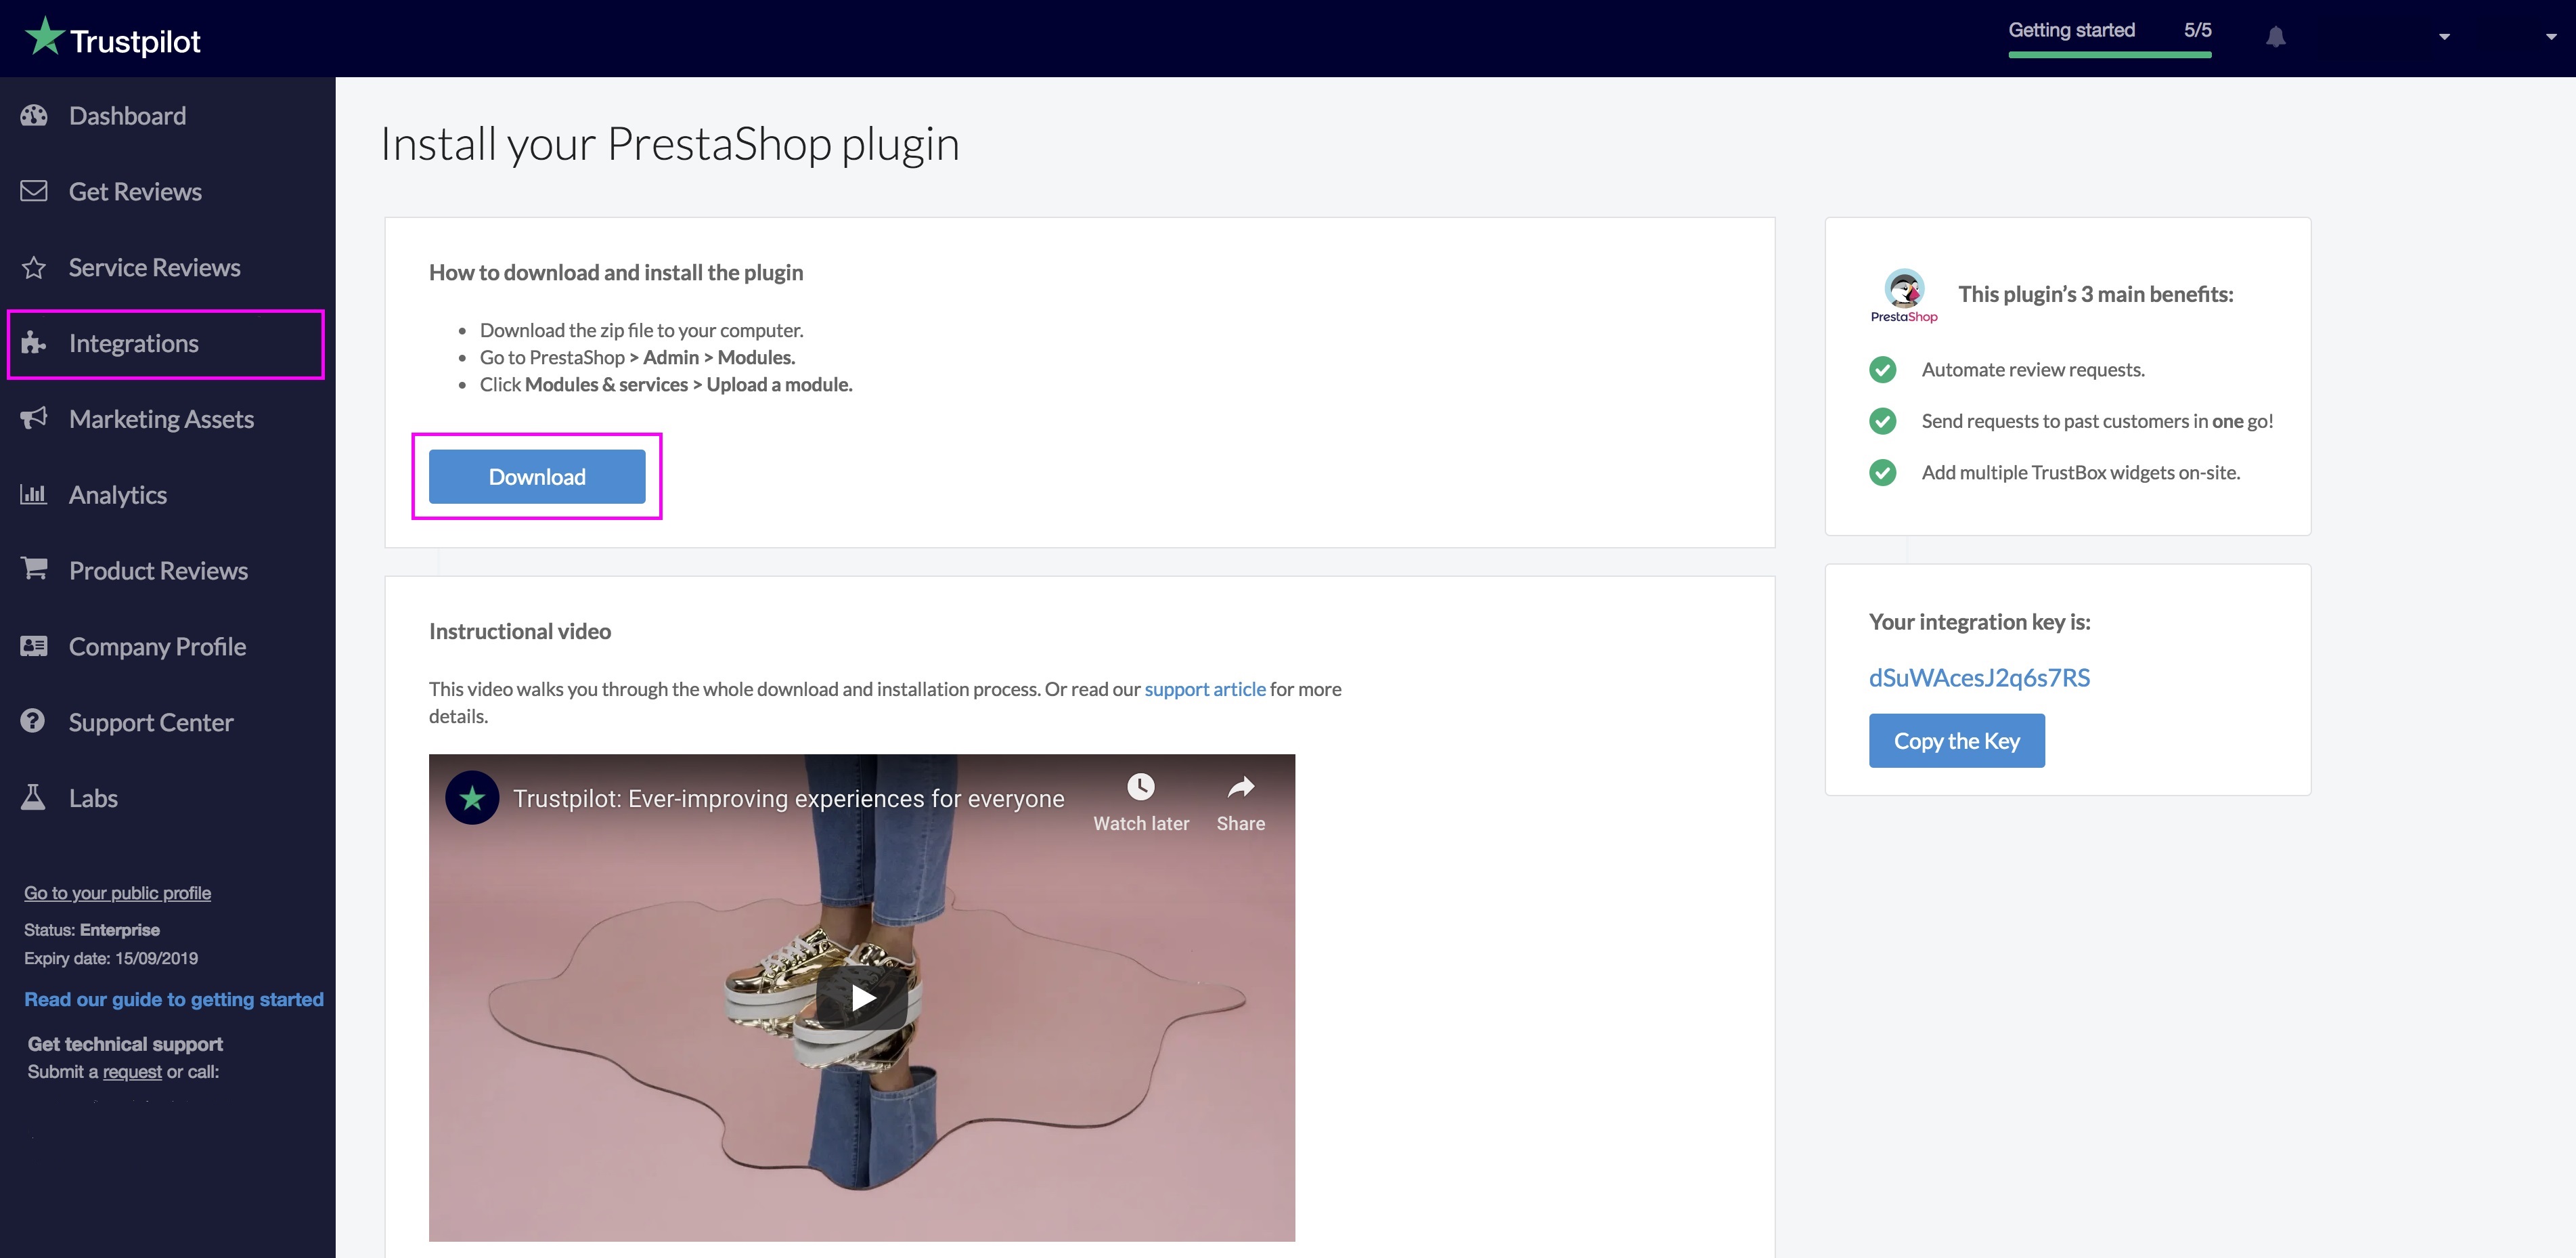Click the Integrations puzzle piece icon

(x=34, y=343)
